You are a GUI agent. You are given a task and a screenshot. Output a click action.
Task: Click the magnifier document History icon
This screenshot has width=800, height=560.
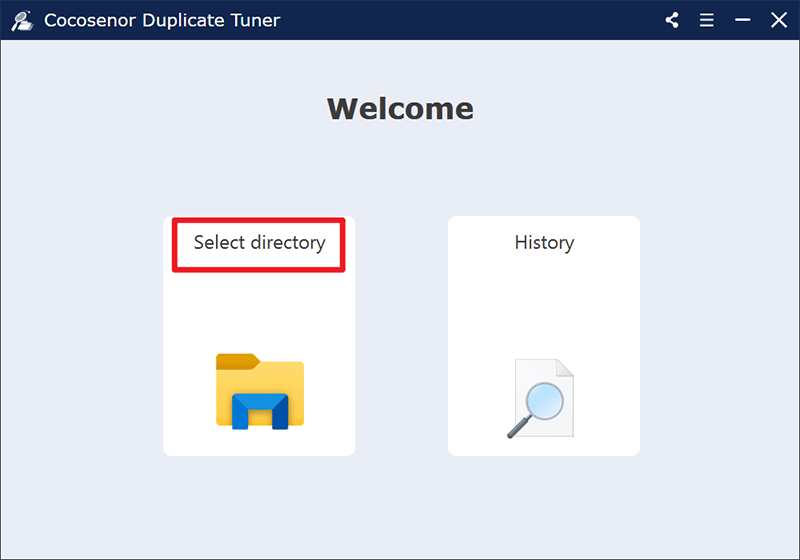pyautogui.click(x=541, y=398)
